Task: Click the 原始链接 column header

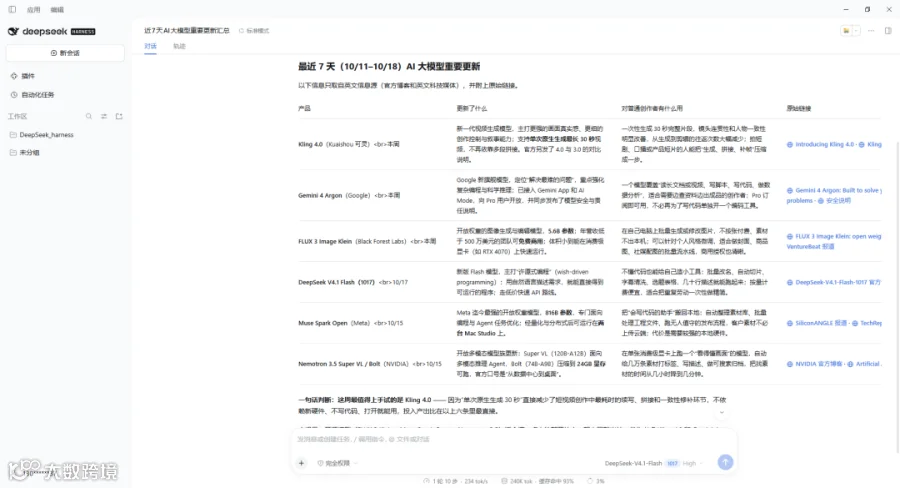Action: click(x=799, y=108)
